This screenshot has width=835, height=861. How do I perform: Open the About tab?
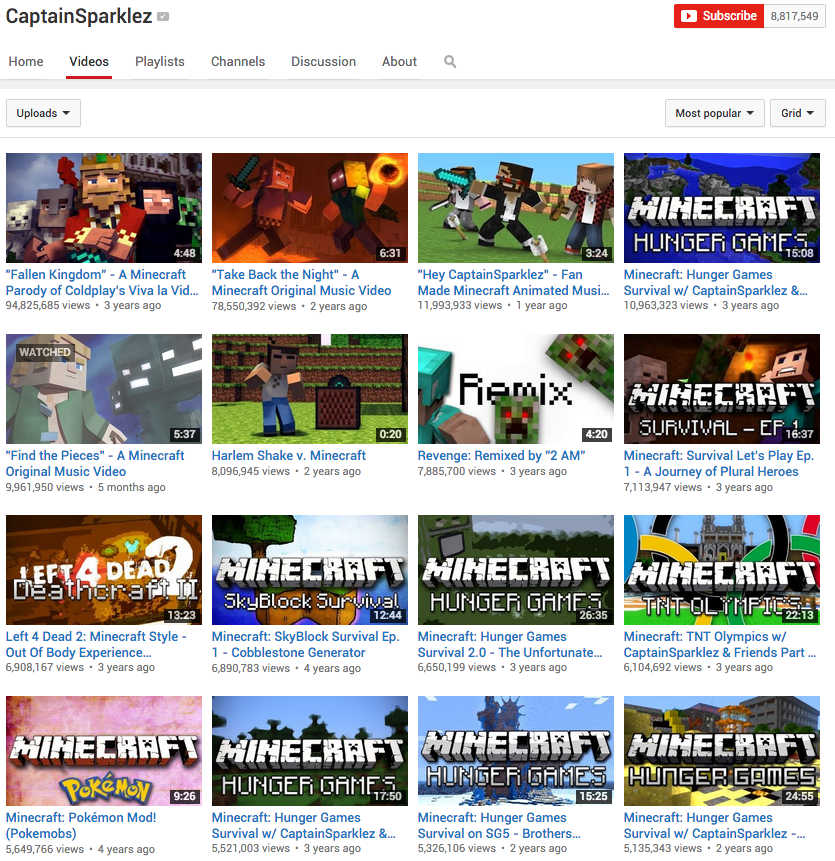click(x=400, y=62)
